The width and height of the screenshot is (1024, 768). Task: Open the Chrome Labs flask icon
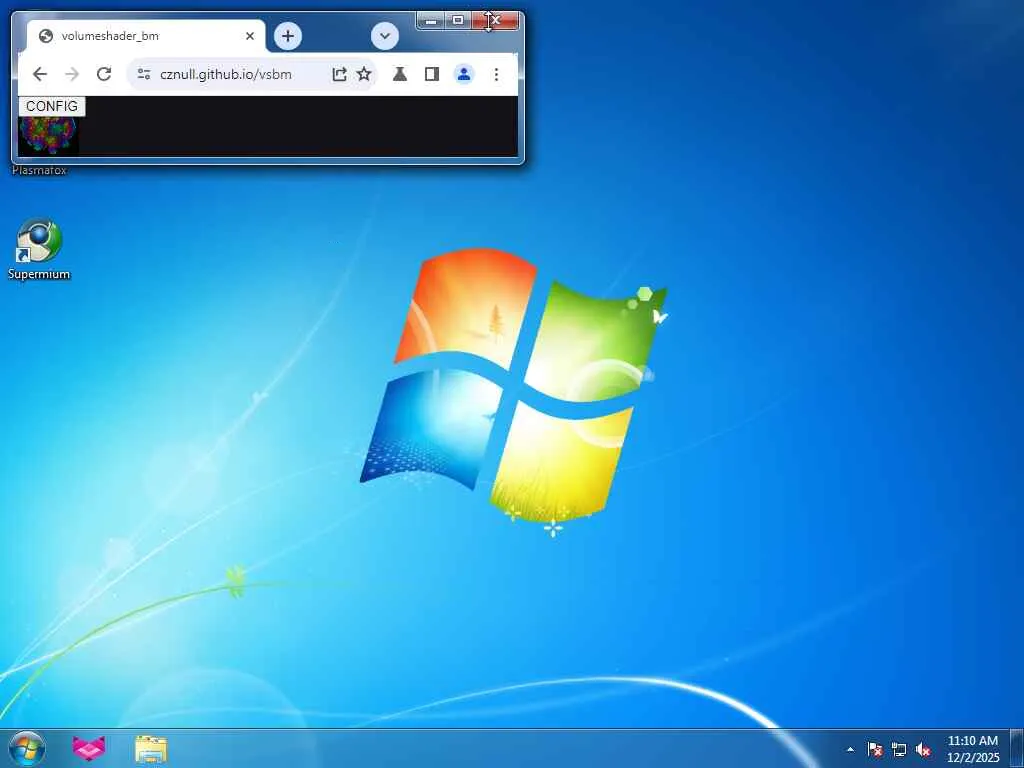[400, 74]
